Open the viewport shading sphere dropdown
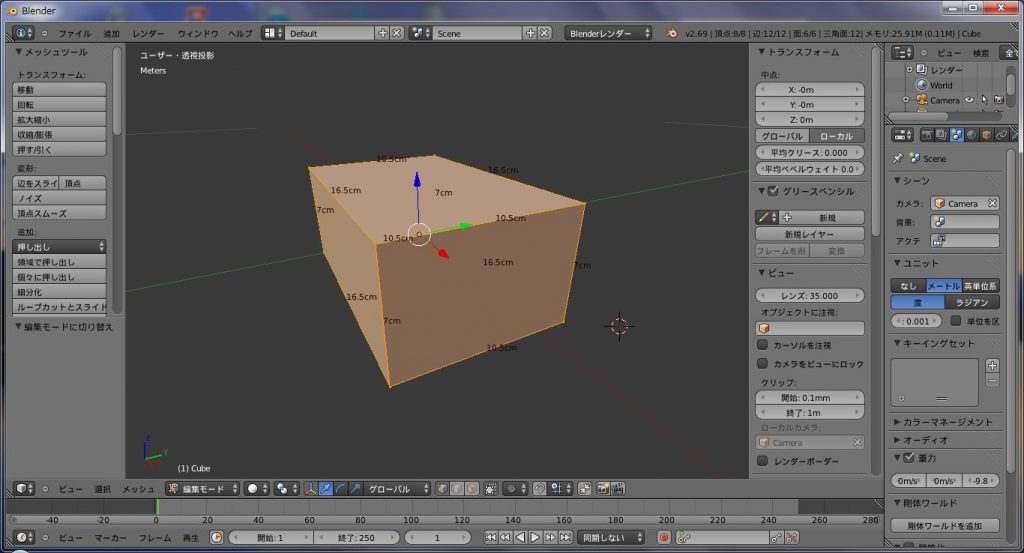Image resolution: width=1024 pixels, height=553 pixels. tap(257, 488)
